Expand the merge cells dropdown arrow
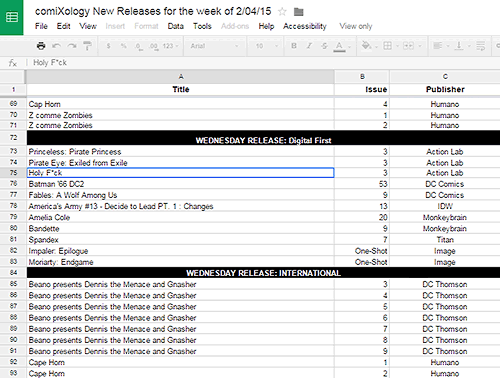This screenshot has width=500, height=378. [420, 46]
